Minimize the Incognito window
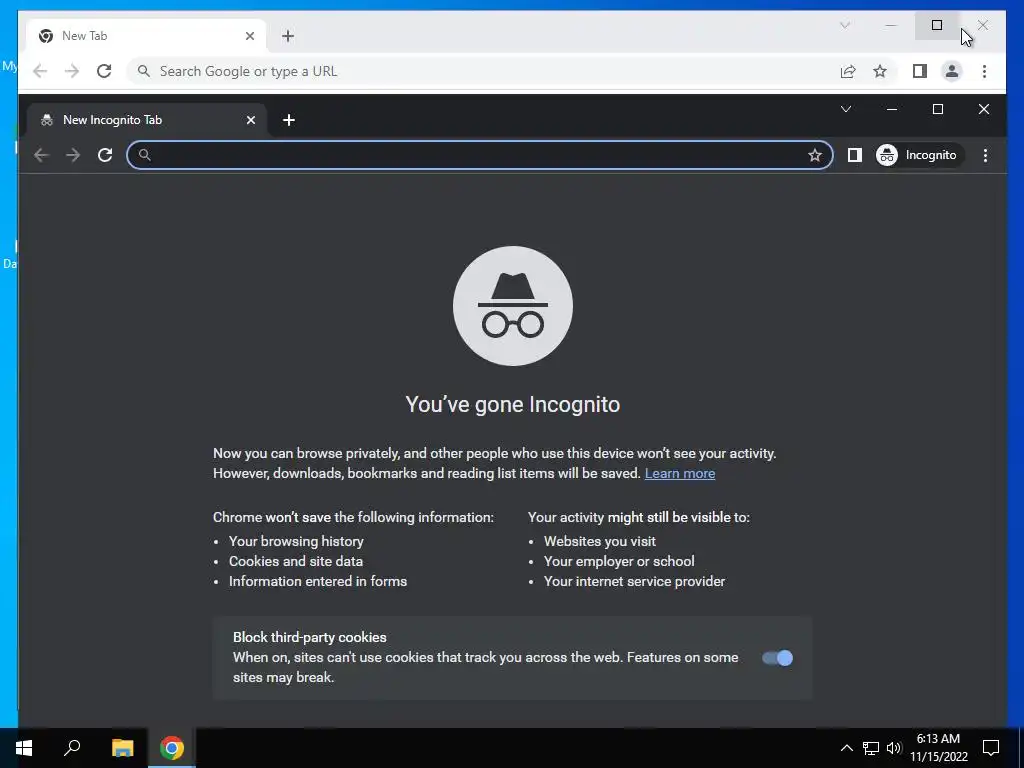Screen dimensions: 1024x768 pos(892,109)
